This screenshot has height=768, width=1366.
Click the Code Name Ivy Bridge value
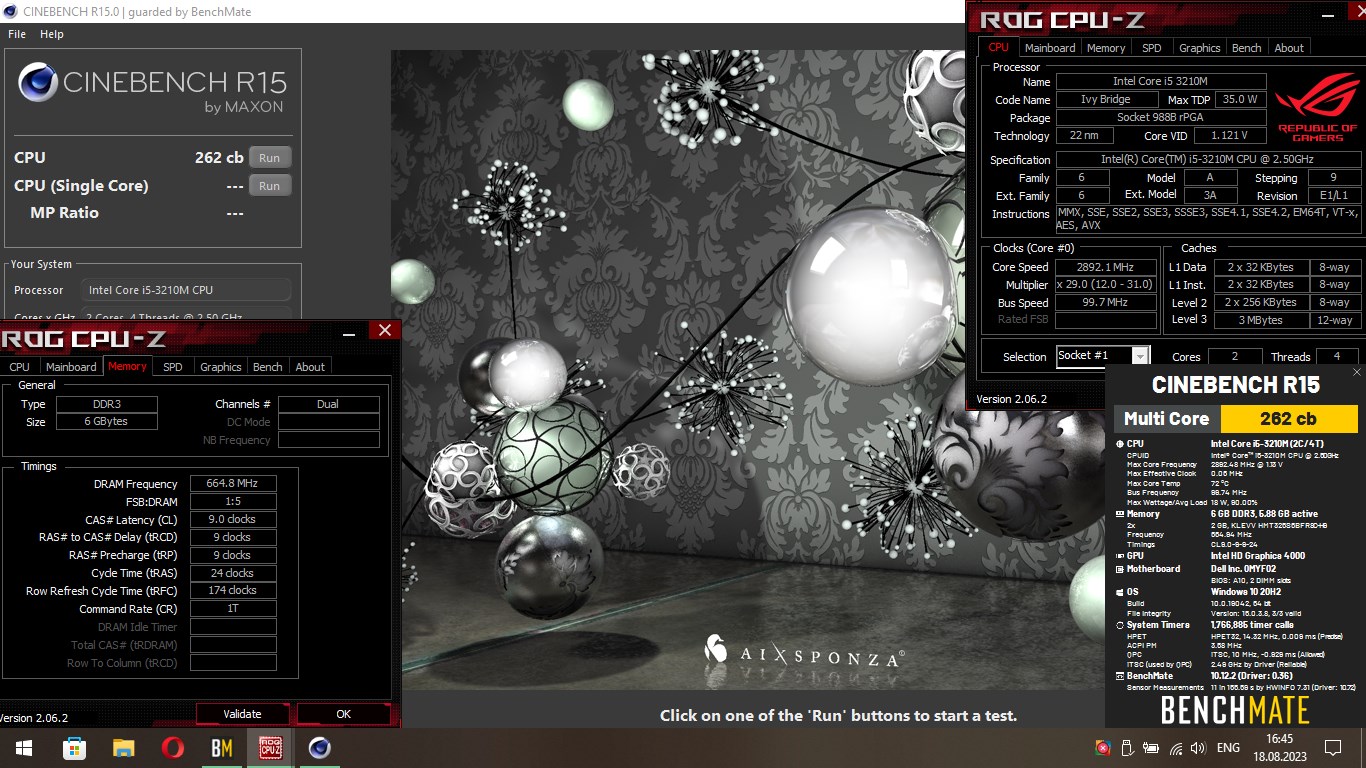[x=1106, y=99]
